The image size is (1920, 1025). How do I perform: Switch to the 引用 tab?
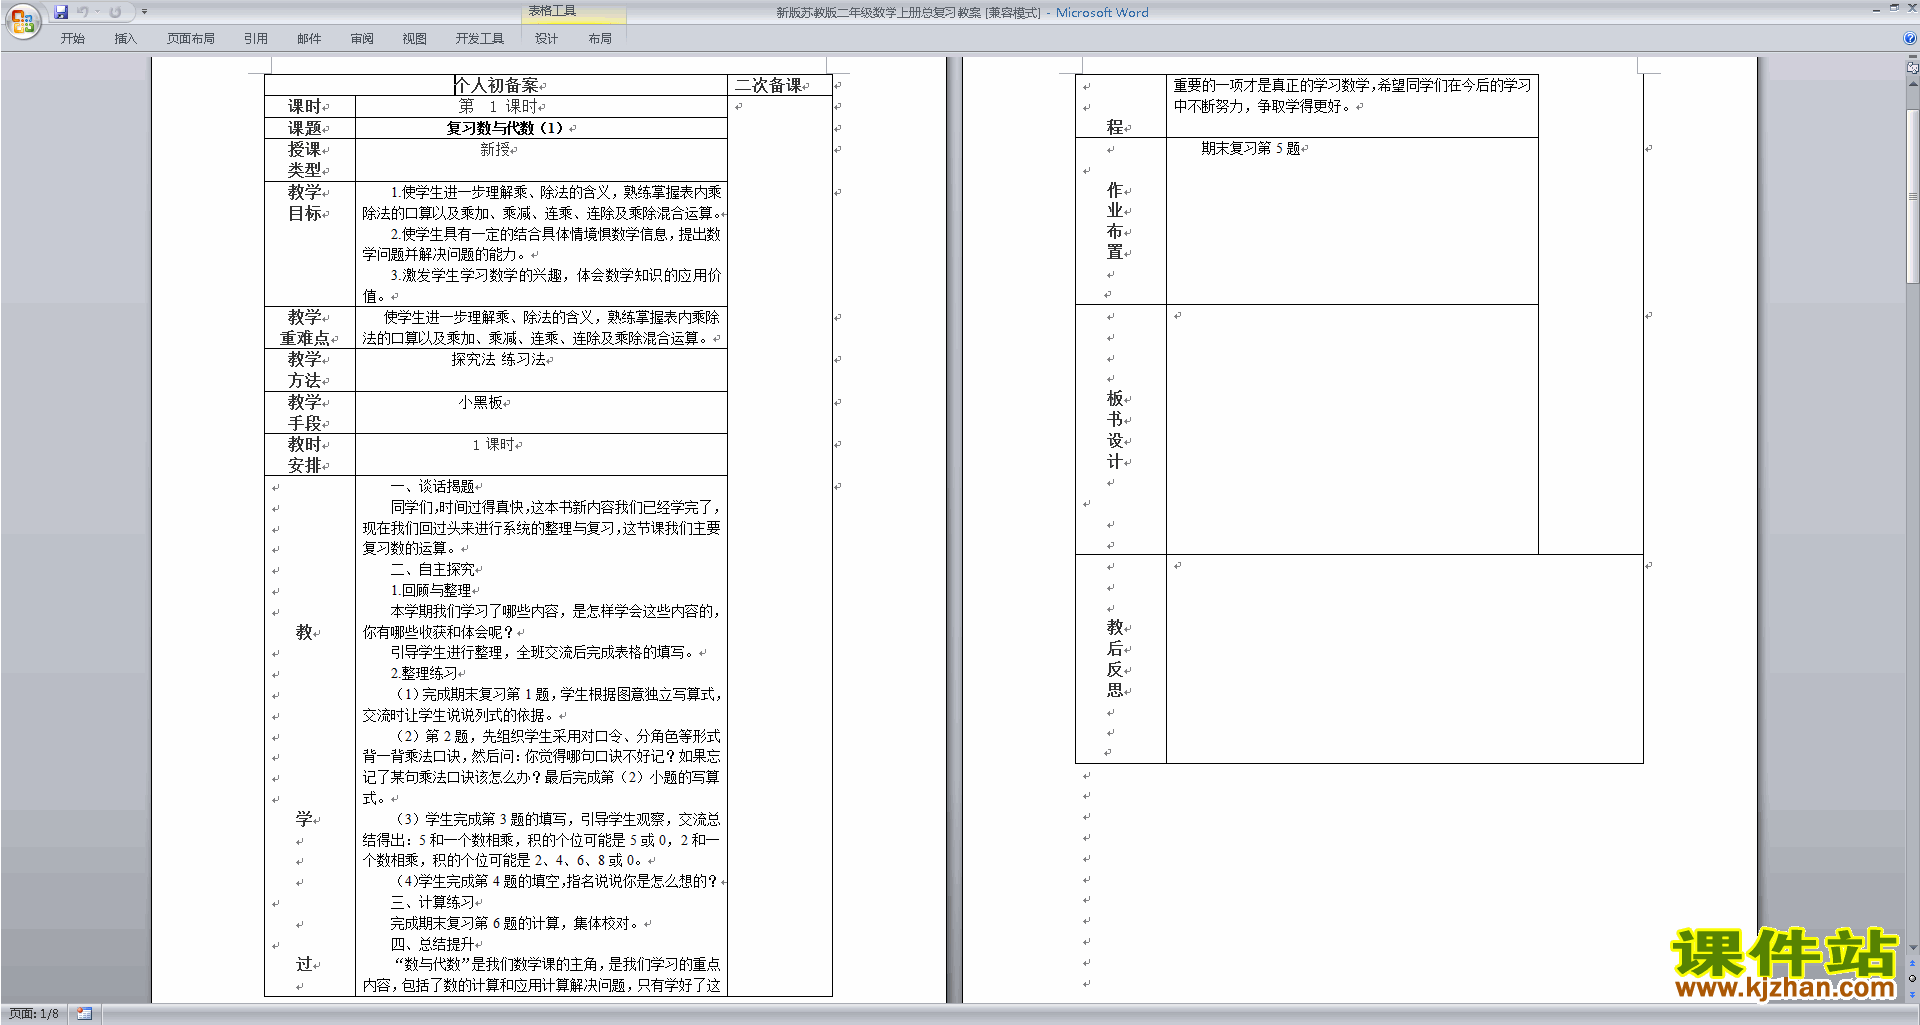click(255, 39)
